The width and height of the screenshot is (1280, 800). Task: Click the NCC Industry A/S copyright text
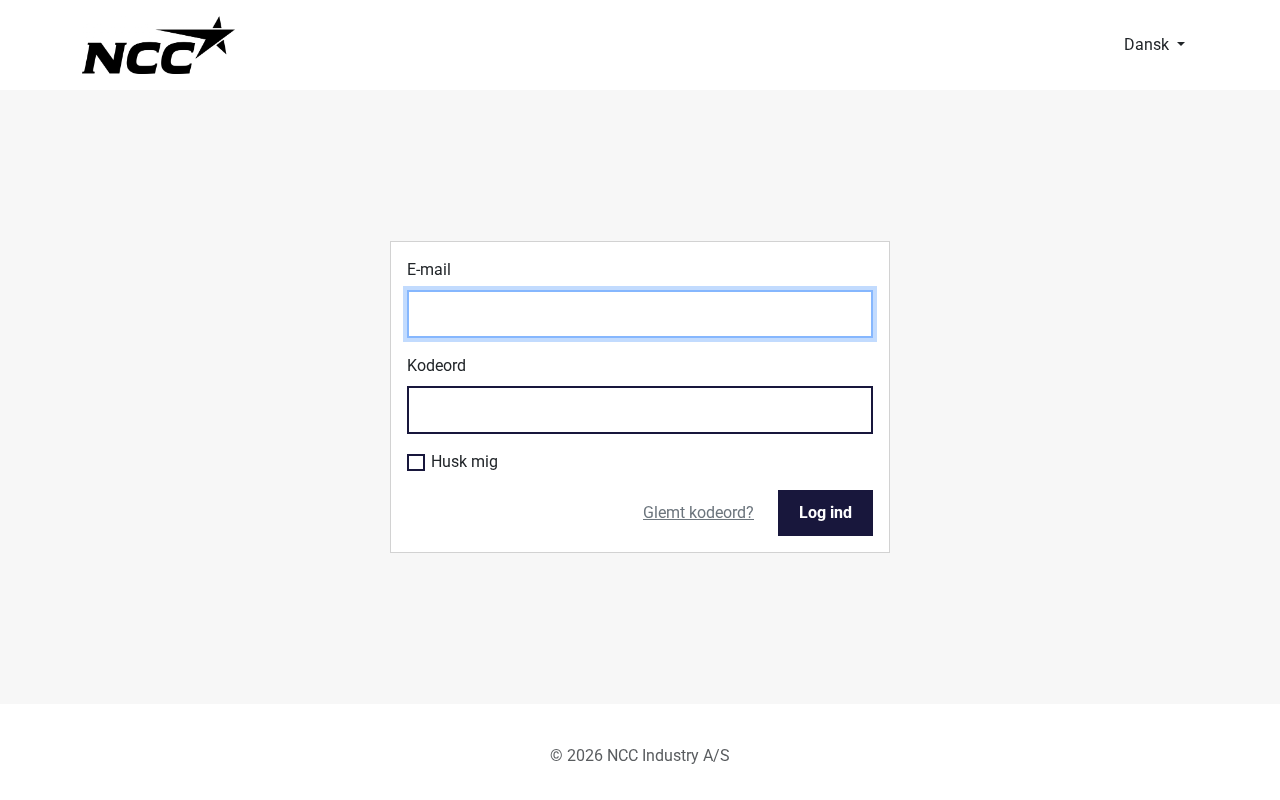click(640, 756)
